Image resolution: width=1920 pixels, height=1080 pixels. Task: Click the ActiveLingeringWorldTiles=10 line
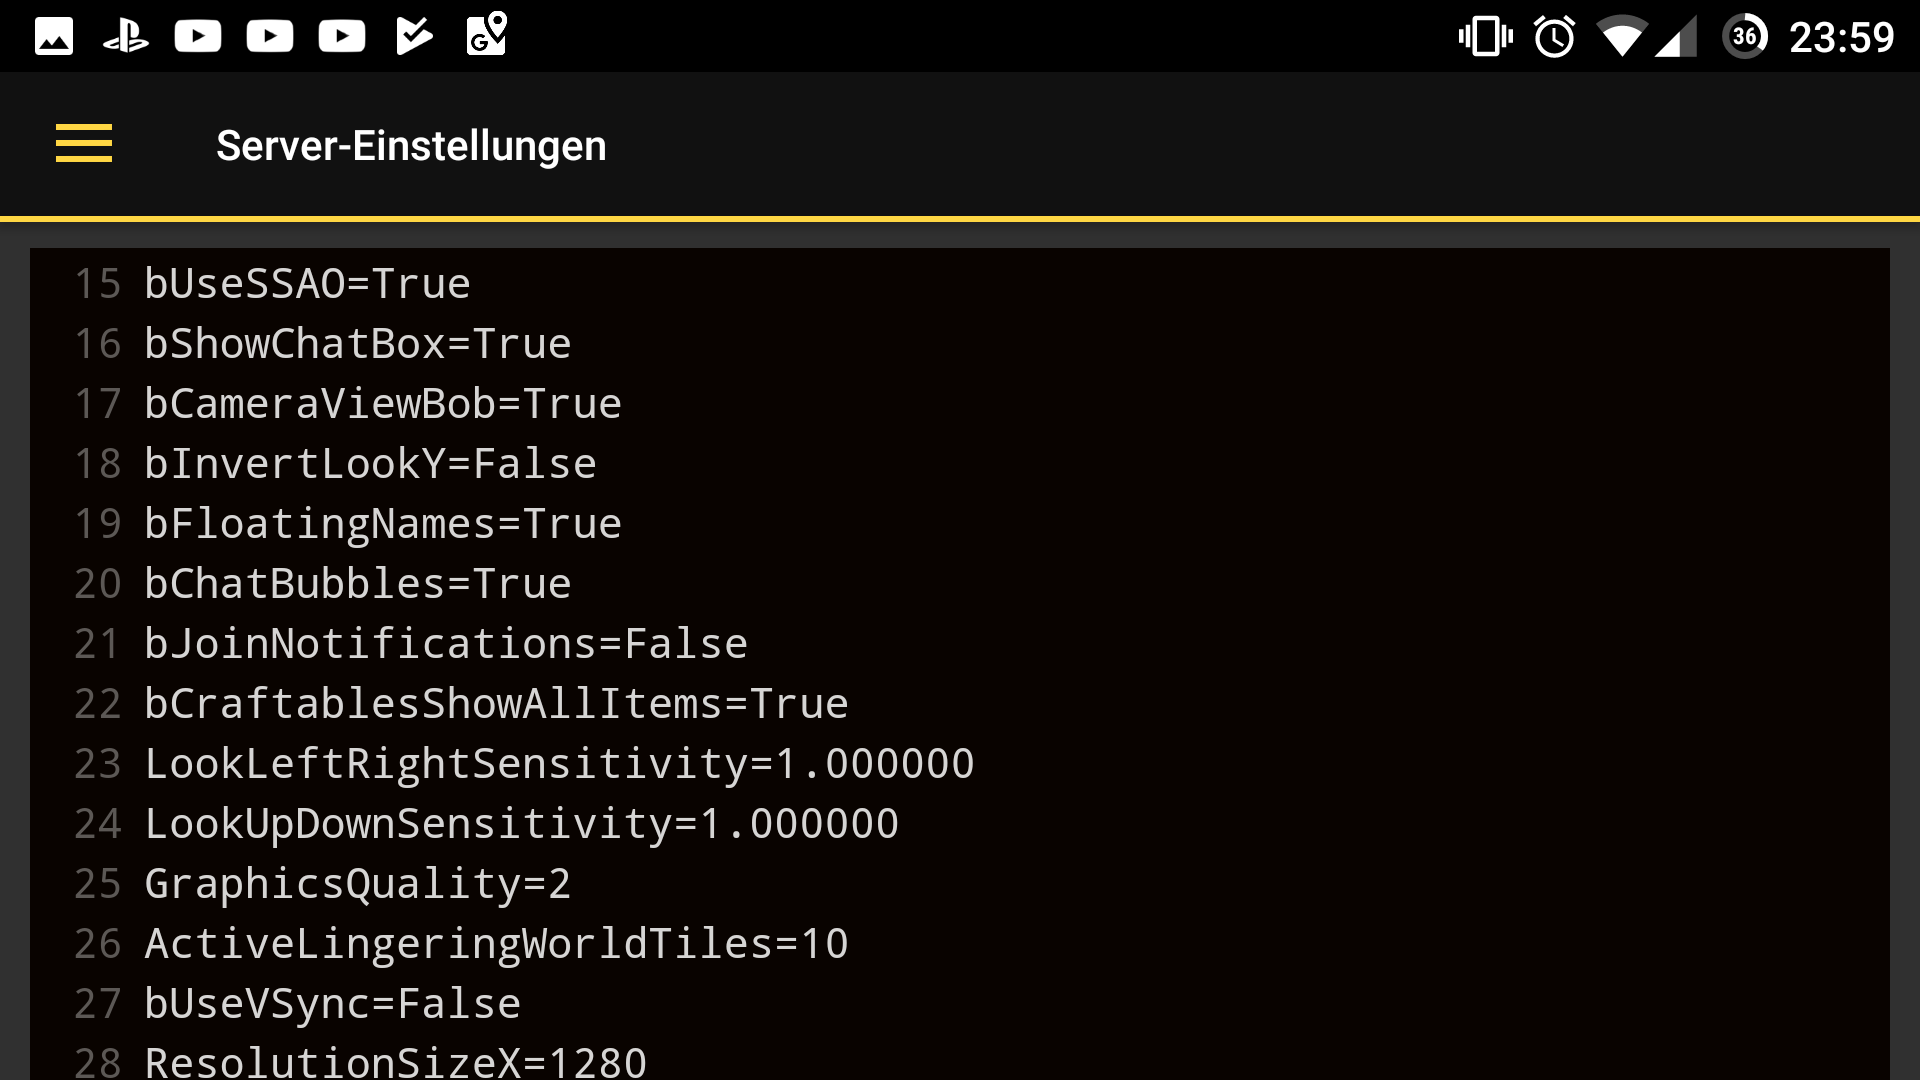click(496, 944)
